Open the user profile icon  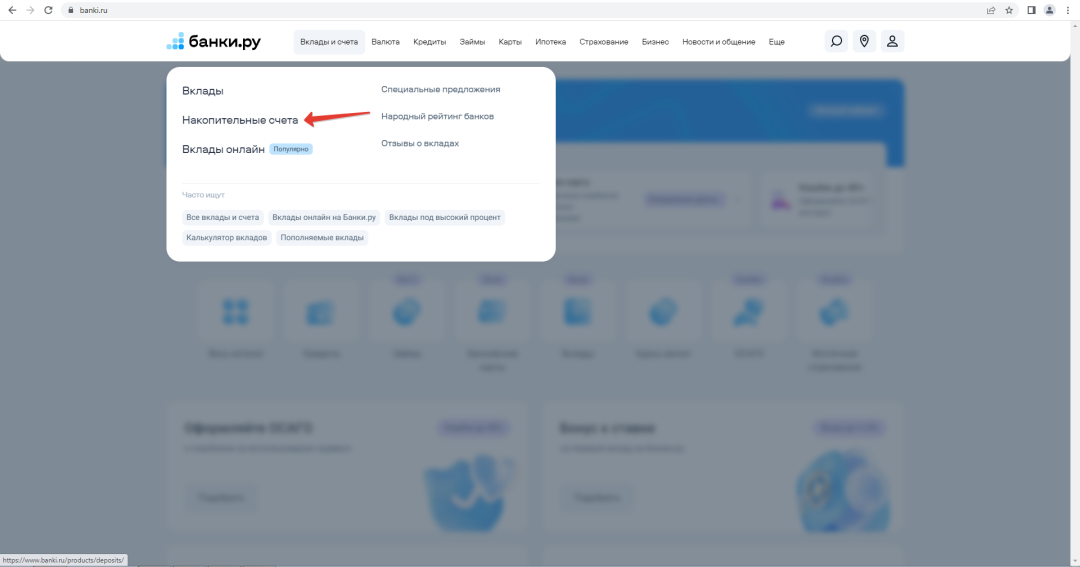892,41
